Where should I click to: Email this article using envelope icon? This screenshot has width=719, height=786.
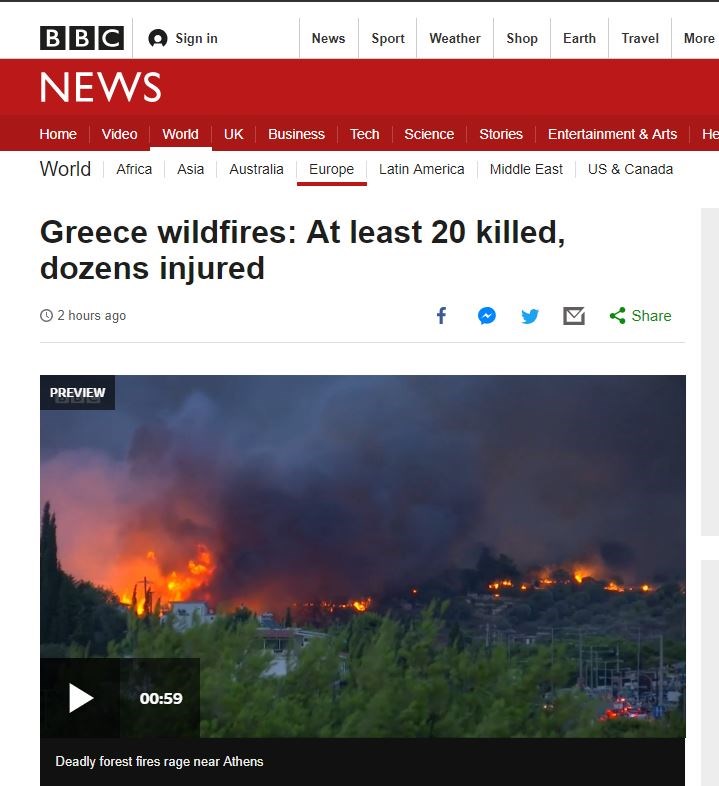tap(574, 316)
